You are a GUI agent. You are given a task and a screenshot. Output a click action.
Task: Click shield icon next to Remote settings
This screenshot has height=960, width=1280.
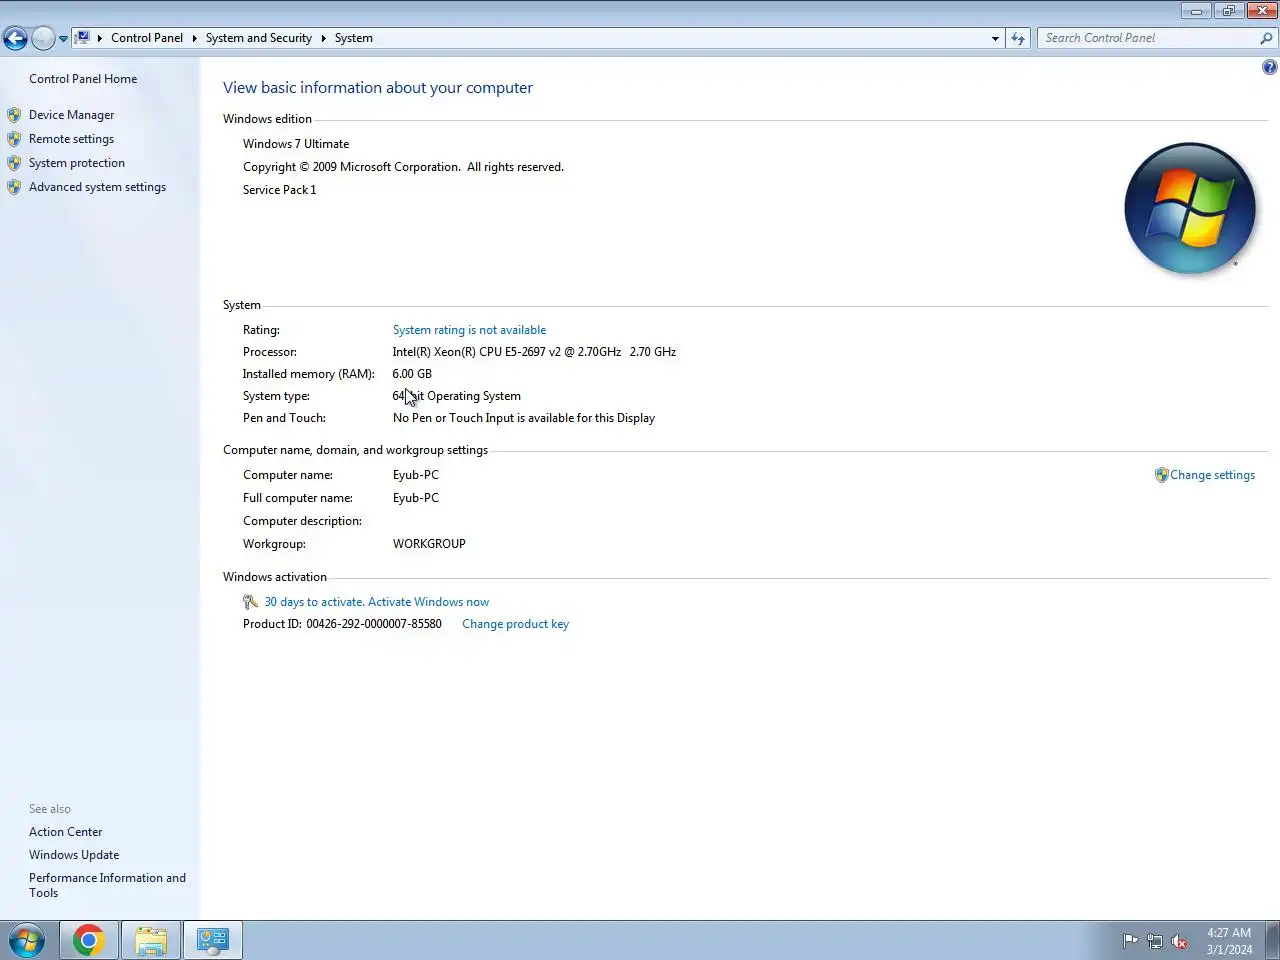pos(14,139)
